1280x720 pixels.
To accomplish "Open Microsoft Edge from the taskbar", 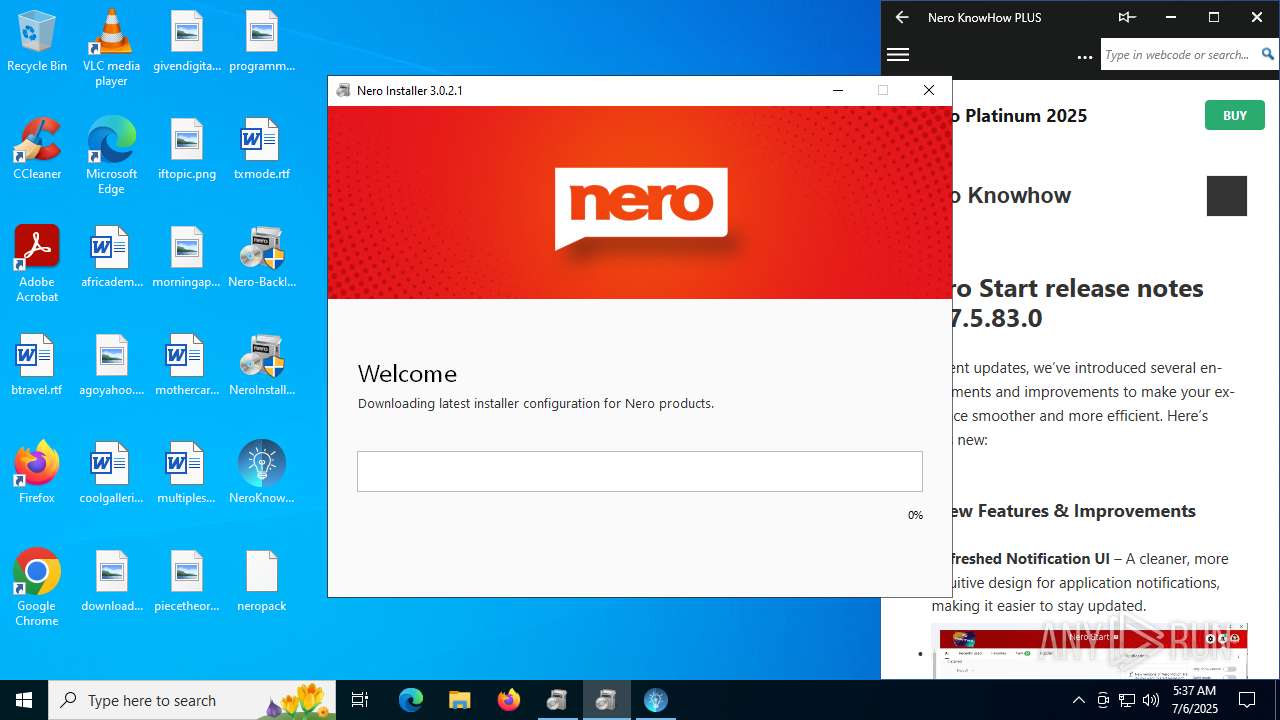I will 411,700.
